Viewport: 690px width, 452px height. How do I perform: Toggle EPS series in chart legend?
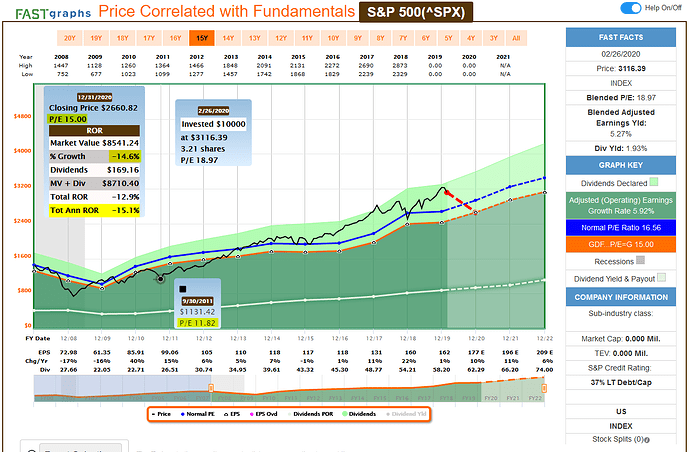(232, 414)
